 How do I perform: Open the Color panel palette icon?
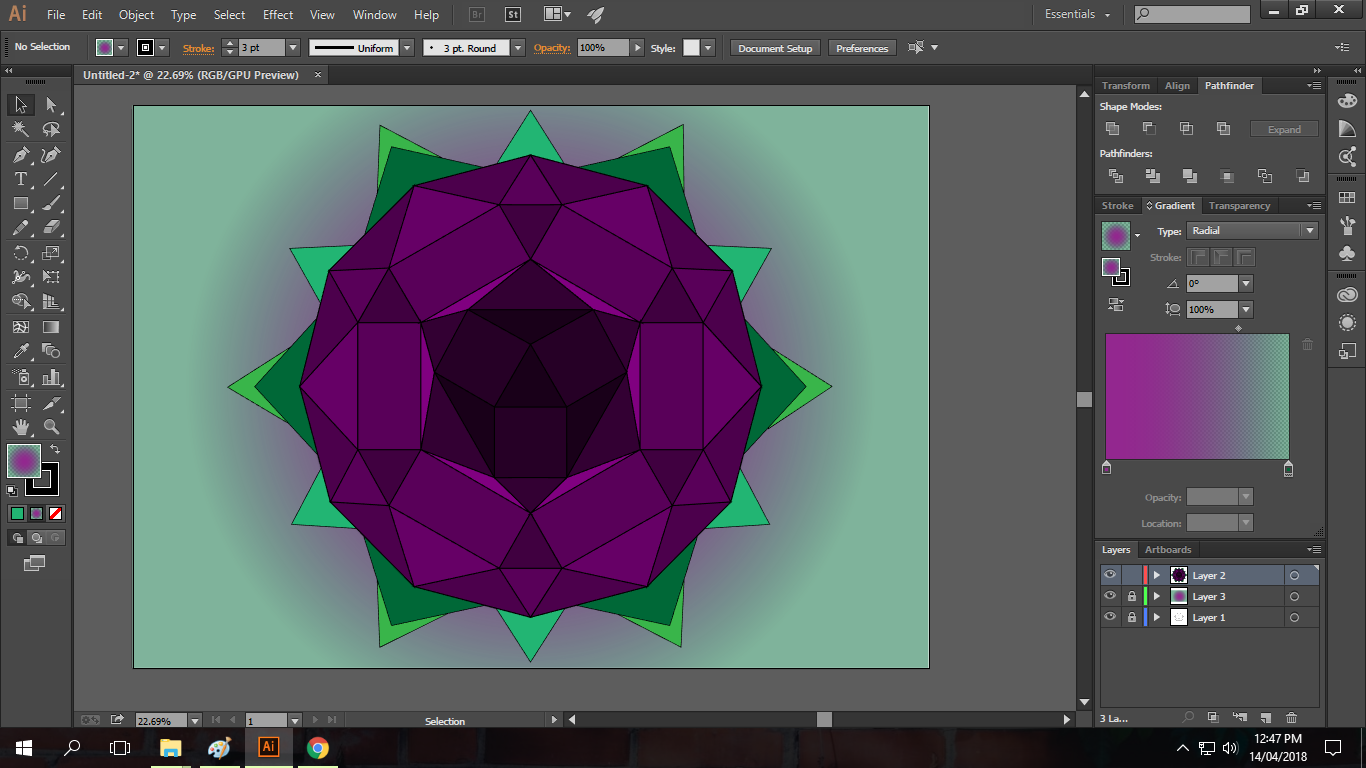coord(1347,101)
